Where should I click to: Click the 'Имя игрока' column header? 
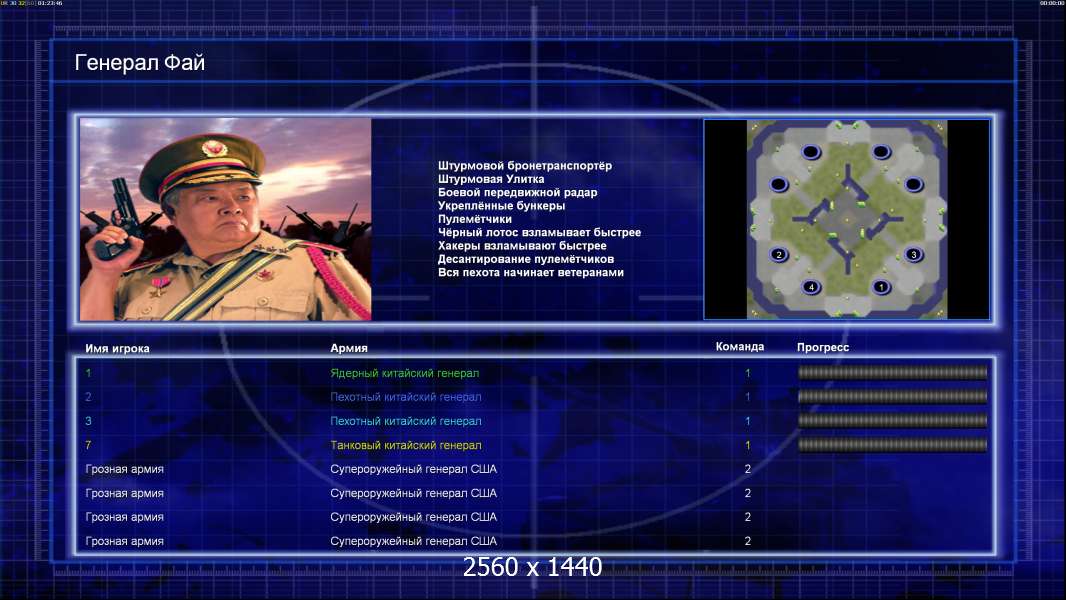(117, 349)
